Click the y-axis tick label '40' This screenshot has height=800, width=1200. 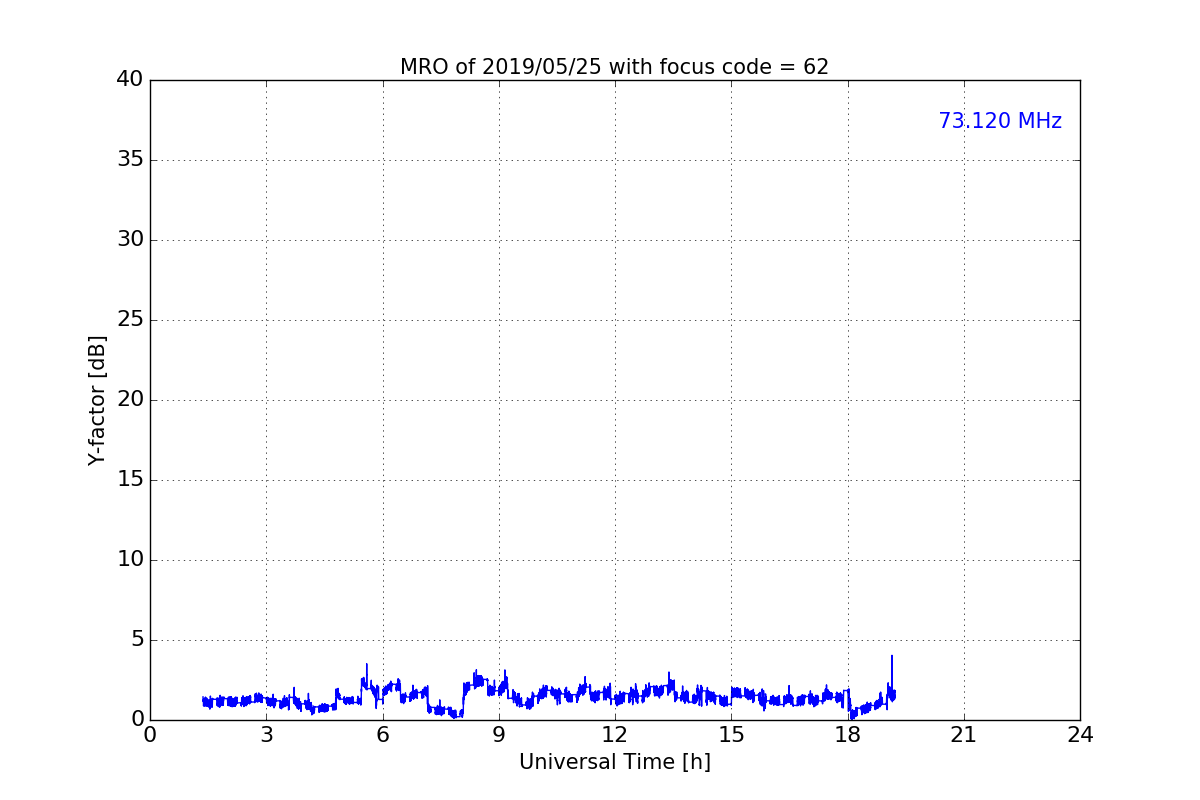coord(130,80)
